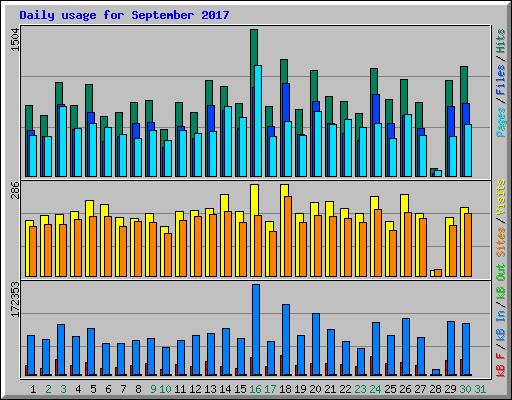512x400 pixels.
Task: Click day 18 on the x-axis
Action: coord(285,389)
